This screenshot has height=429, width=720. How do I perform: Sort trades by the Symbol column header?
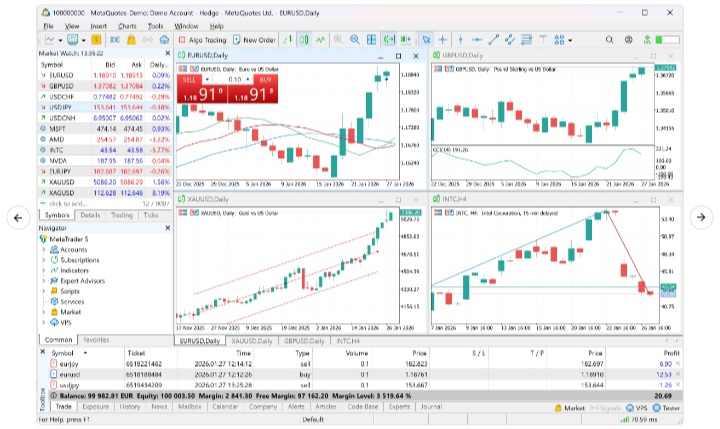click(62, 353)
